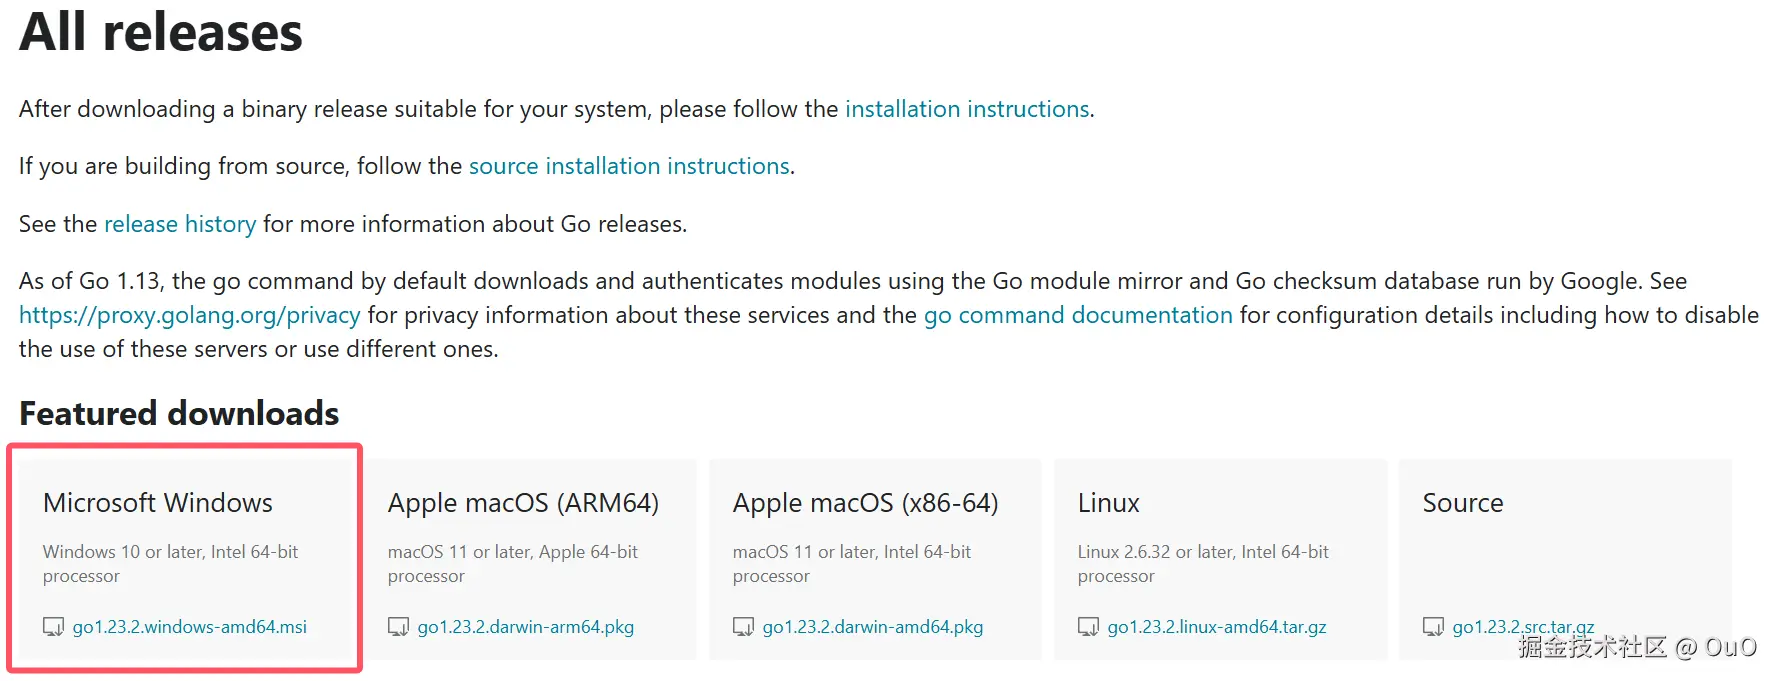Open the installation instructions link
Image resolution: width=1778 pixels, height=681 pixels.
pyautogui.click(x=967, y=109)
